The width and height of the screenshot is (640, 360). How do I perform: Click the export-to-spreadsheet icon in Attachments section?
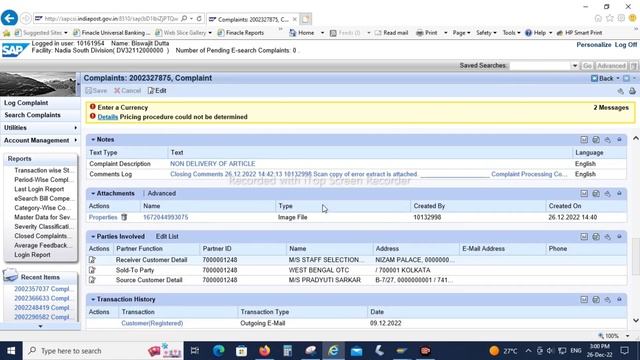[596, 193]
